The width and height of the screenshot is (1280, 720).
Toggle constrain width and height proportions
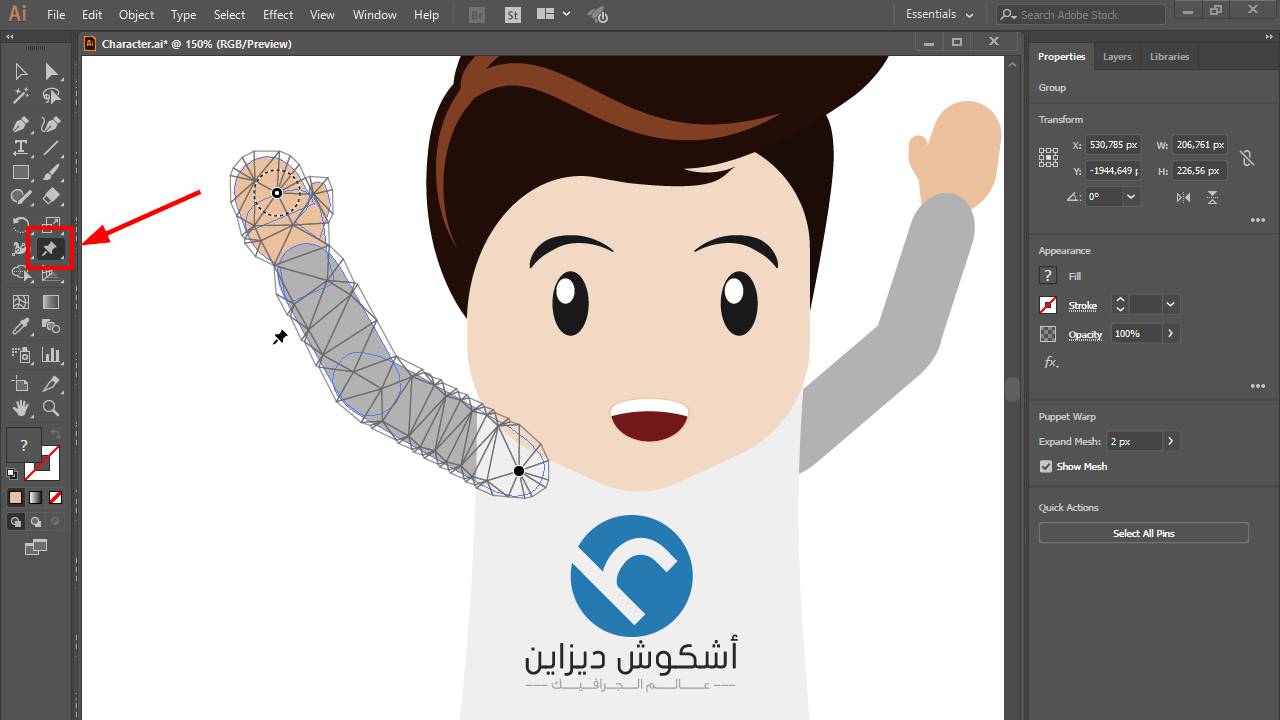click(x=1246, y=158)
